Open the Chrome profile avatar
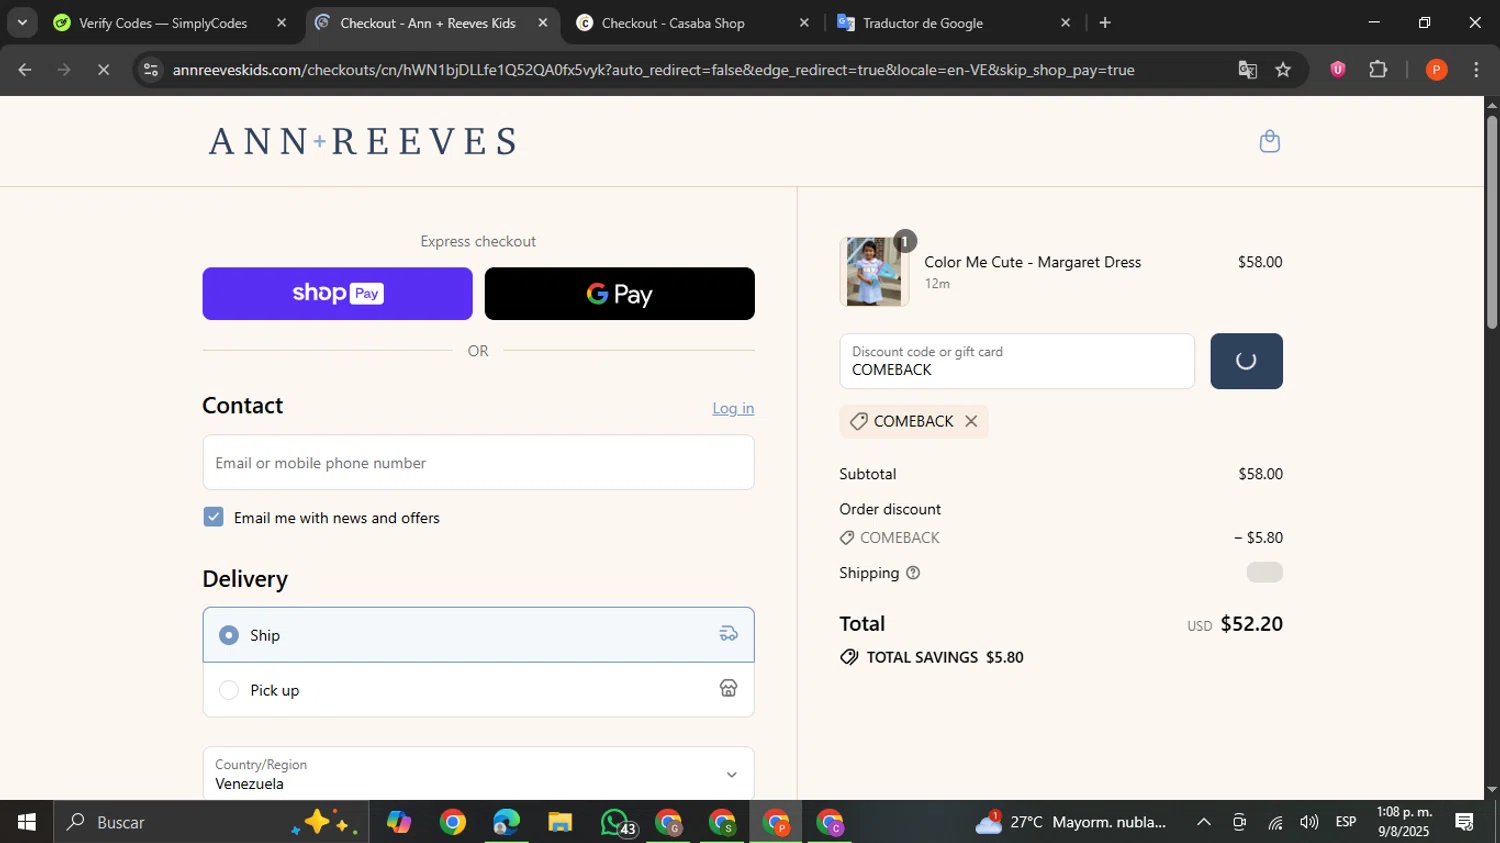This screenshot has height=843, width=1500. click(1436, 69)
